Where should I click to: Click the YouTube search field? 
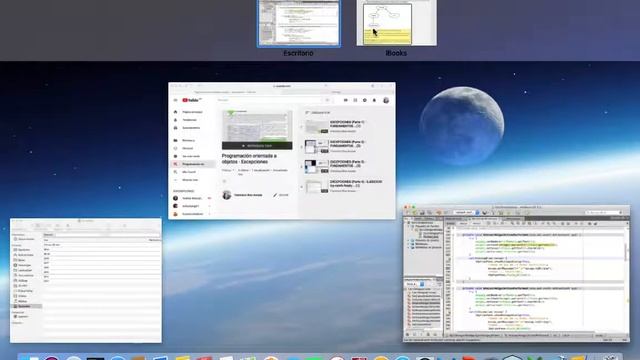point(269,100)
